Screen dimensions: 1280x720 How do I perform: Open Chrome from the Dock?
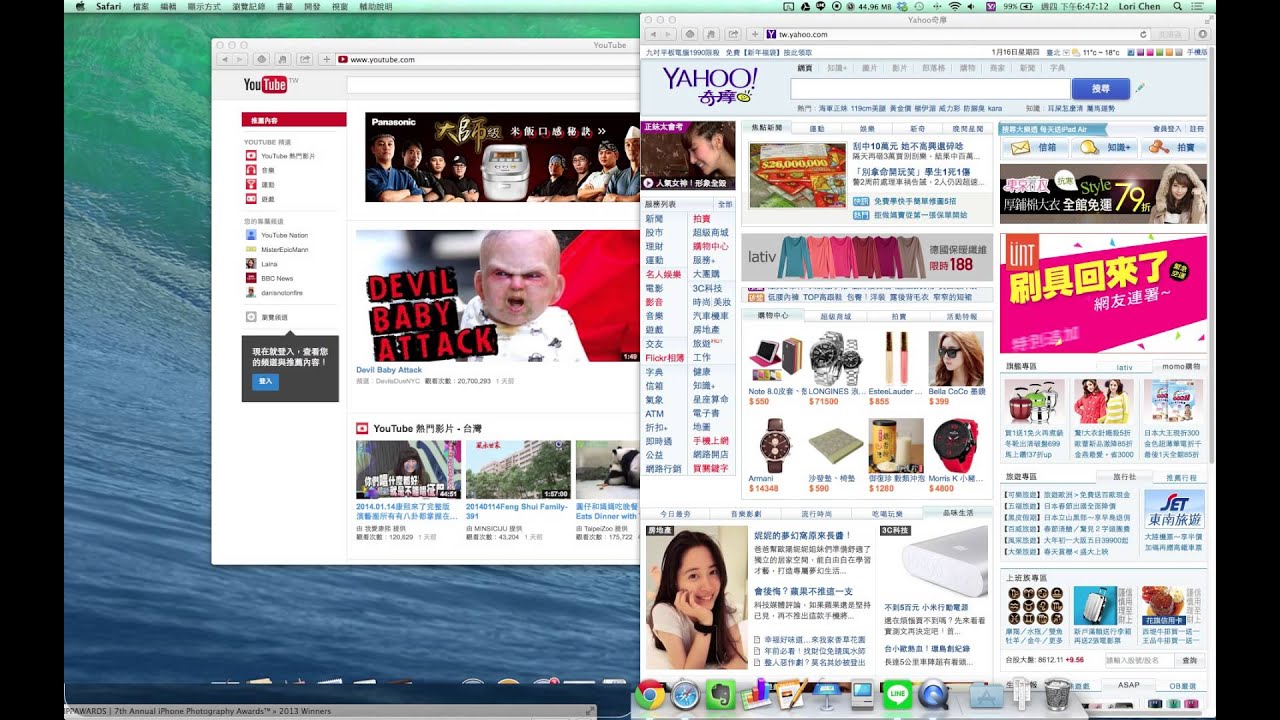[650, 695]
